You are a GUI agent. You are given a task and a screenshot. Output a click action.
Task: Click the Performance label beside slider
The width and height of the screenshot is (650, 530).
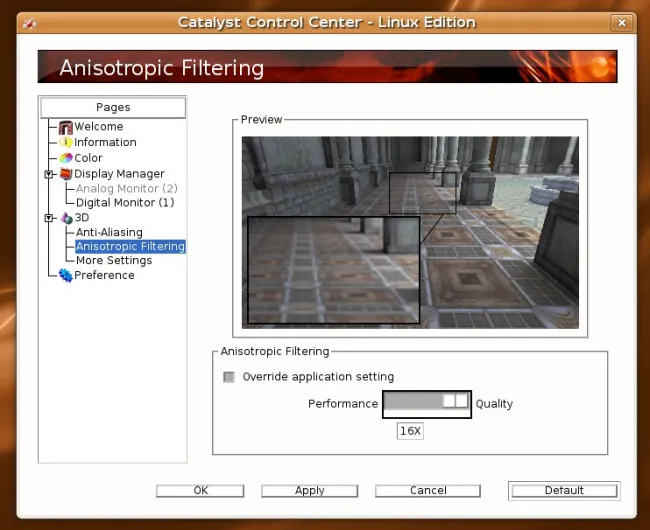point(343,404)
